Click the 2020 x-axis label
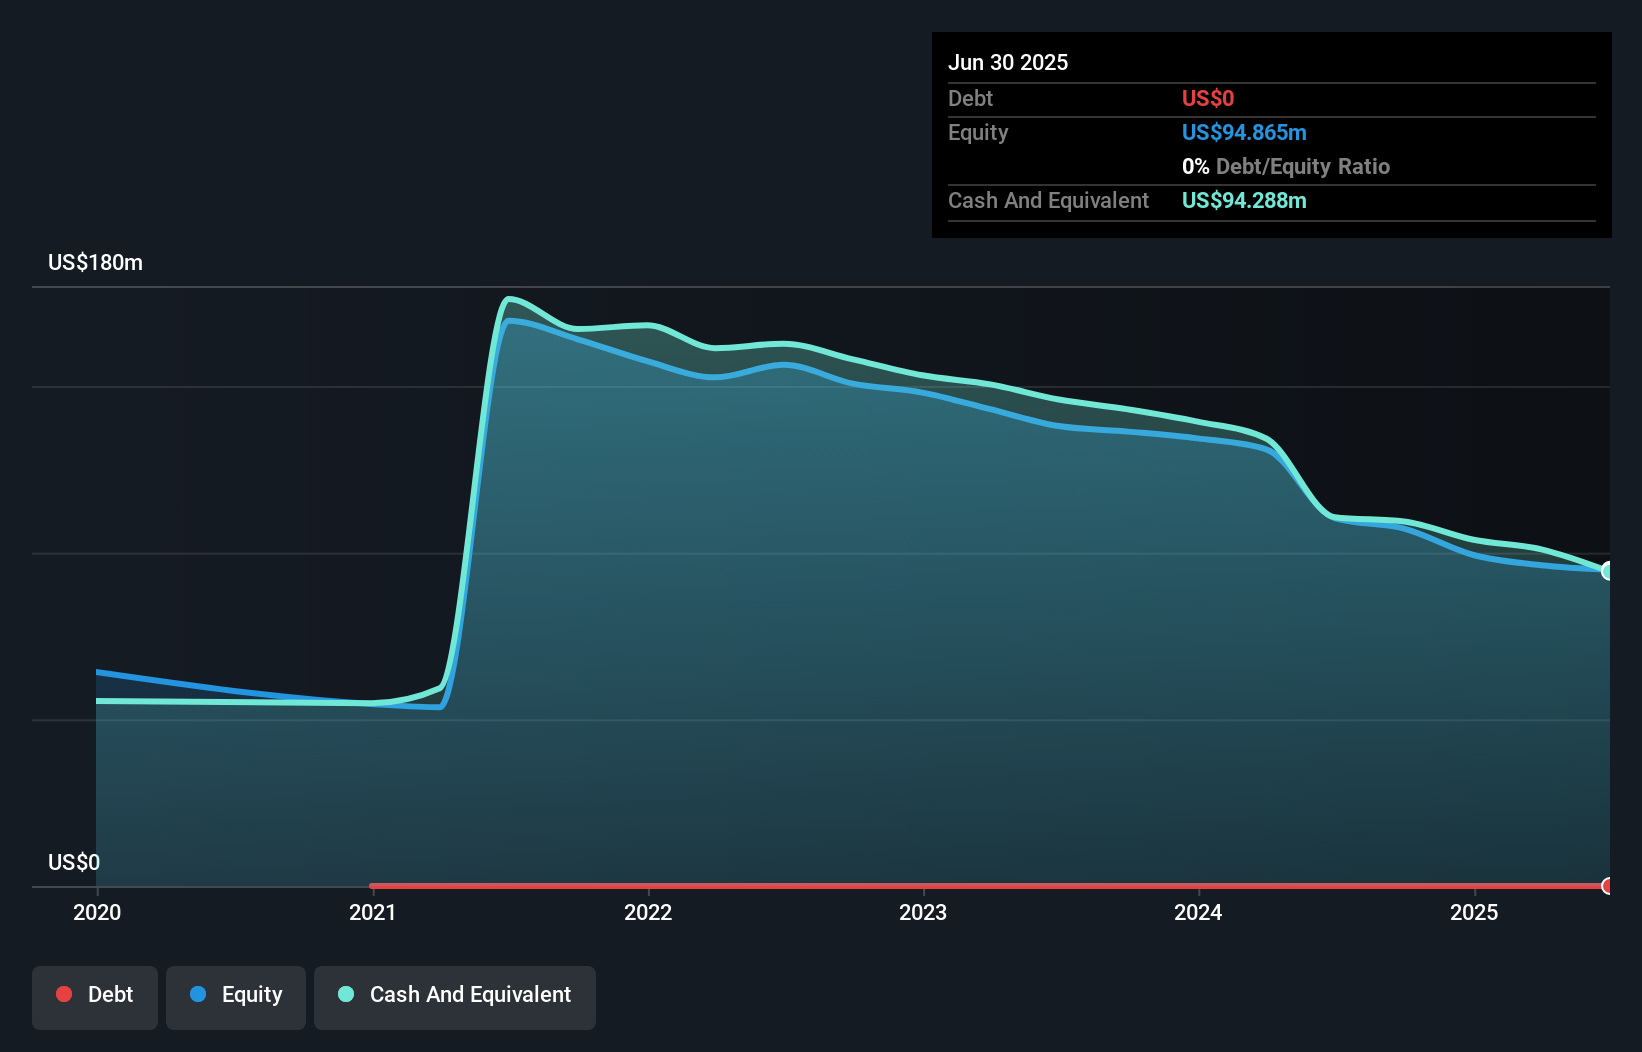Viewport: 1642px width, 1052px height. point(97,912)
